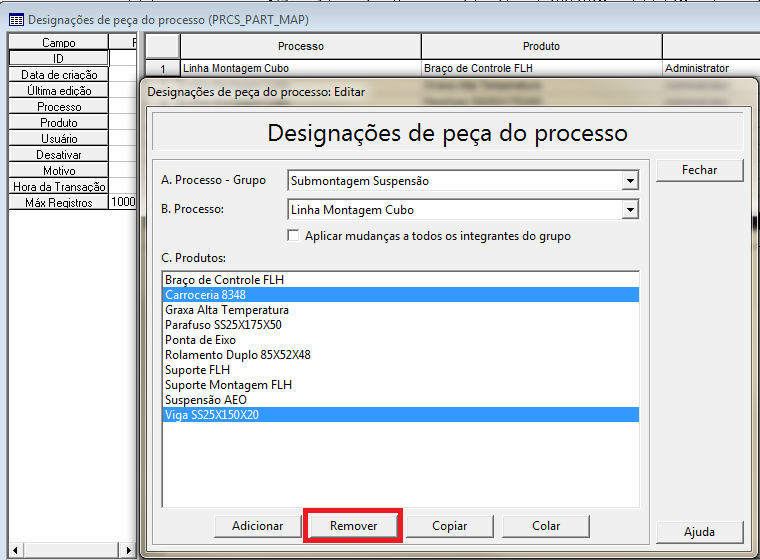760x560 pixels.
Task: Select Viga SS25X150X20 product
Action: pyautogui.click(x=401, y=415)
